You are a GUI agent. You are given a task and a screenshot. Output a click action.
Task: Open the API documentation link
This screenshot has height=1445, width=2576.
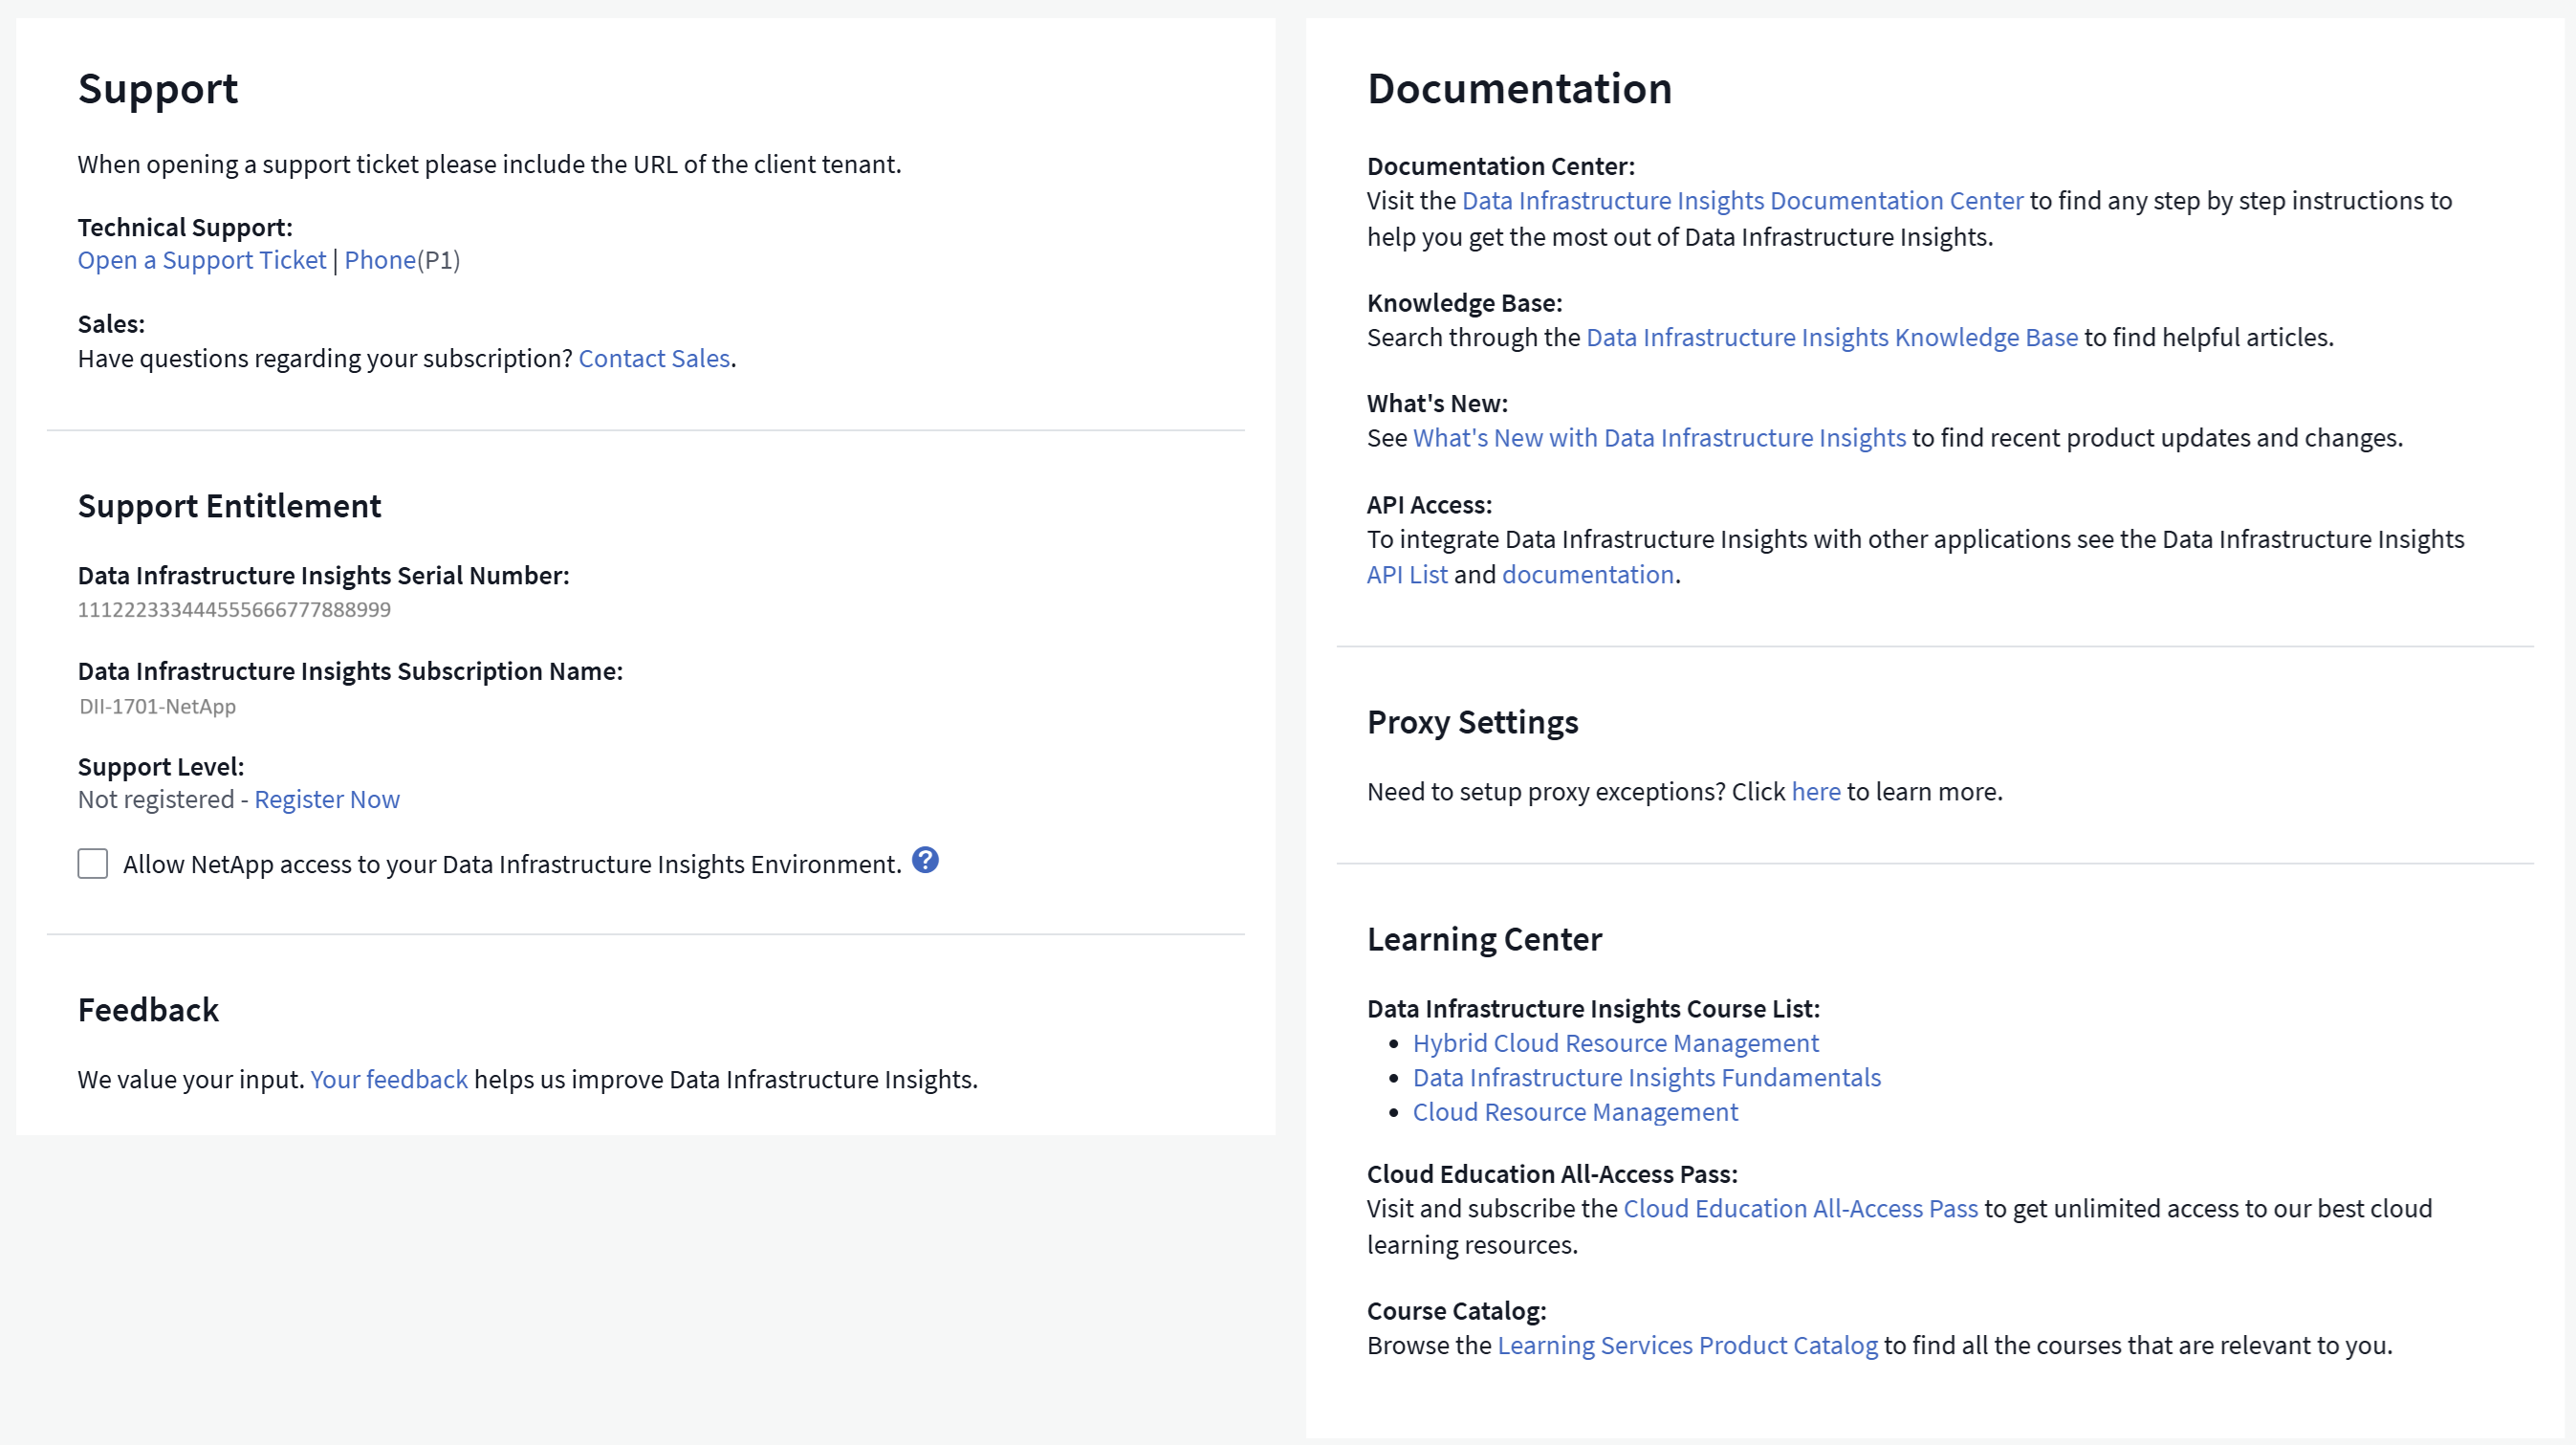(x=1588, y=575)
